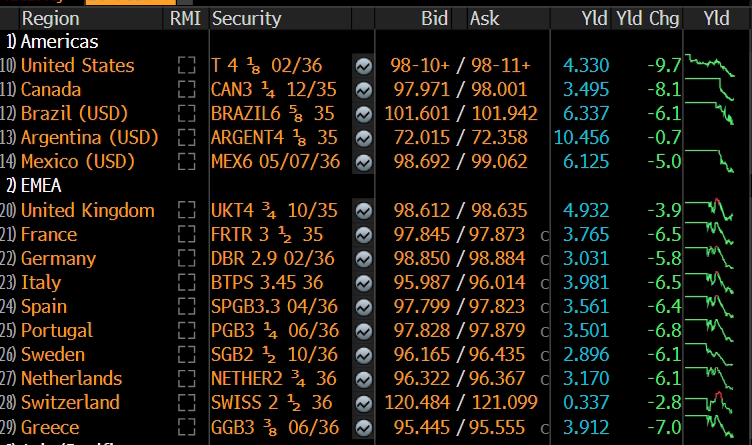This screenshot has height=445, width=752.
Task: Open the chart icon for SGB2 1/2 10/36
Action: point(364,355)
